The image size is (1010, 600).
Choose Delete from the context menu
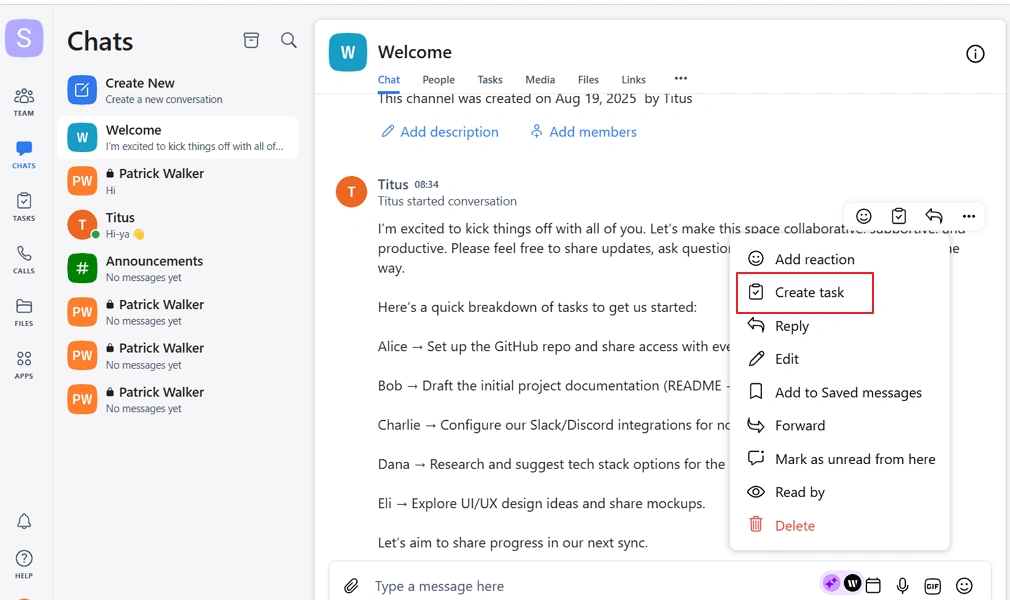pyautogui.click(x=839, y=526)
